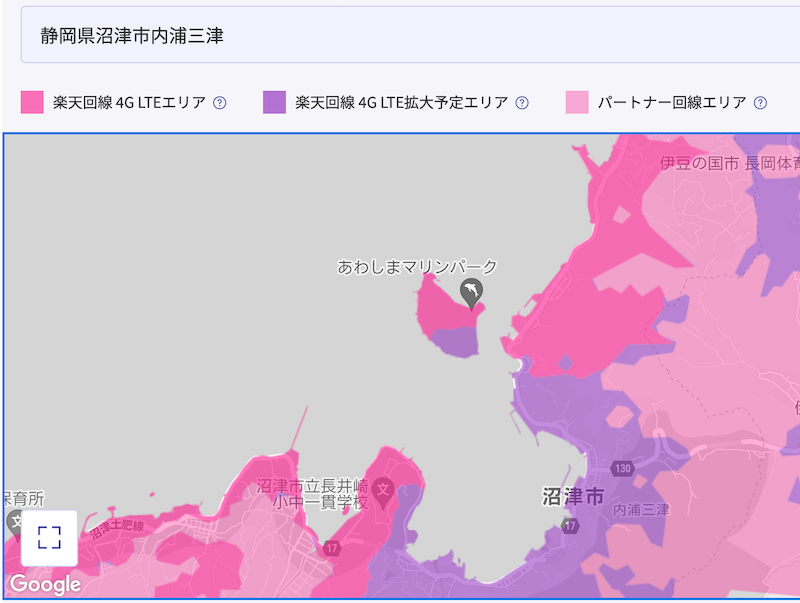Click the 楽天回線 4G LTE拡大予定エリア legend label
This screenshot has height=603, width=800.
[x=402, y=103]
